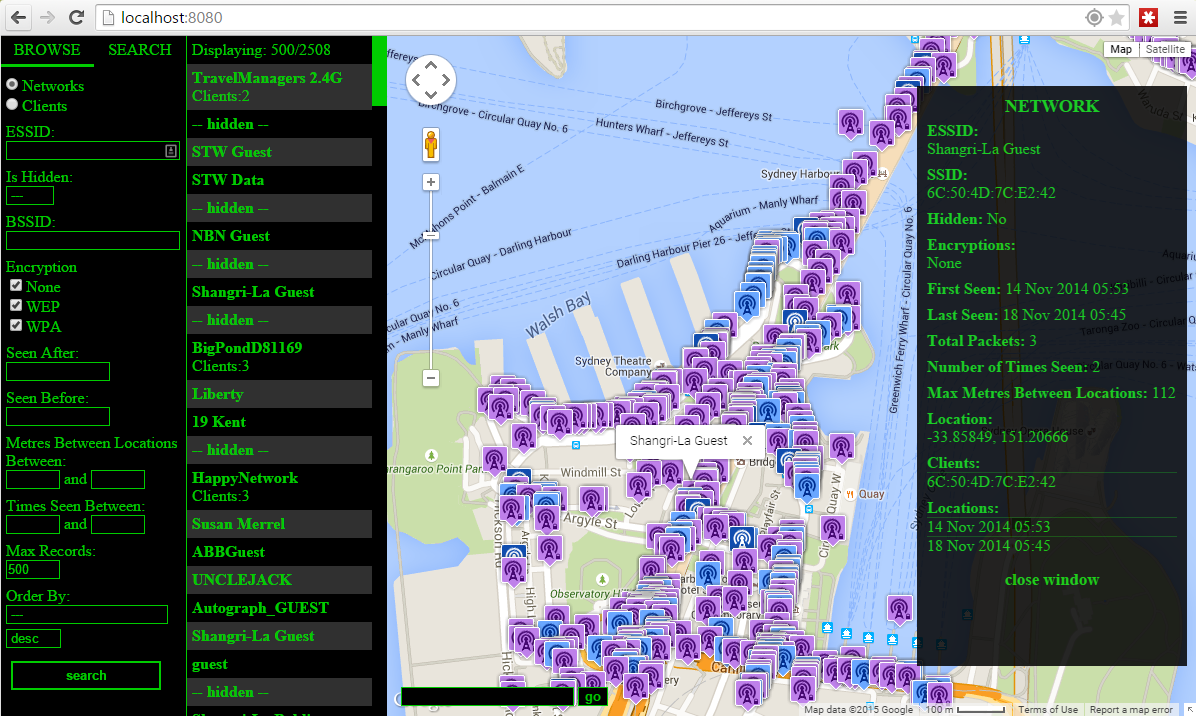Screen dimensions: 1196x716
Task: Click location entry 14 Nov 2014 05:53
Action: [x=989, y=526]
